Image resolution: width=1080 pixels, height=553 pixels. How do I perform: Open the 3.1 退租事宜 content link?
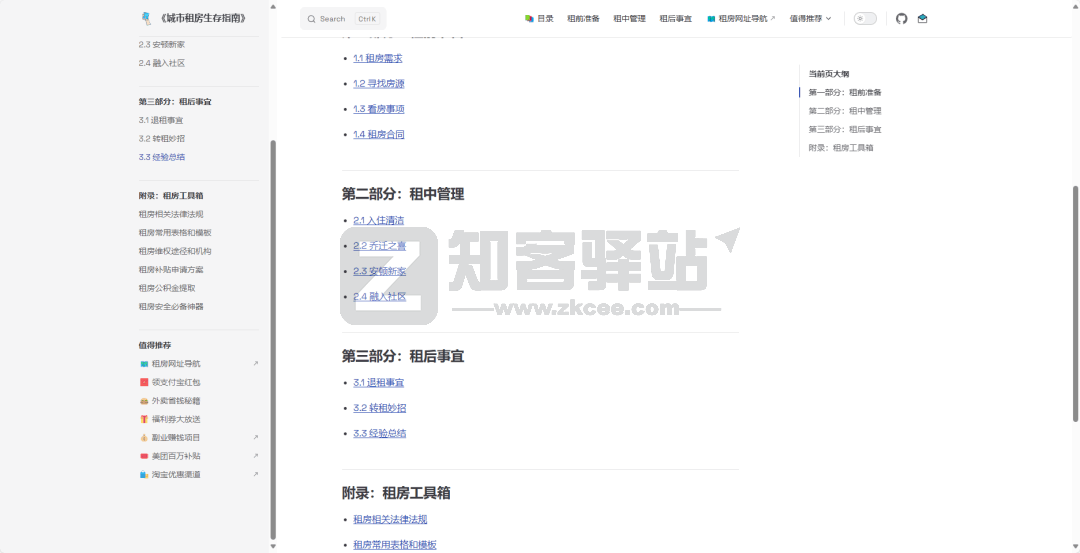coord(379,383)
